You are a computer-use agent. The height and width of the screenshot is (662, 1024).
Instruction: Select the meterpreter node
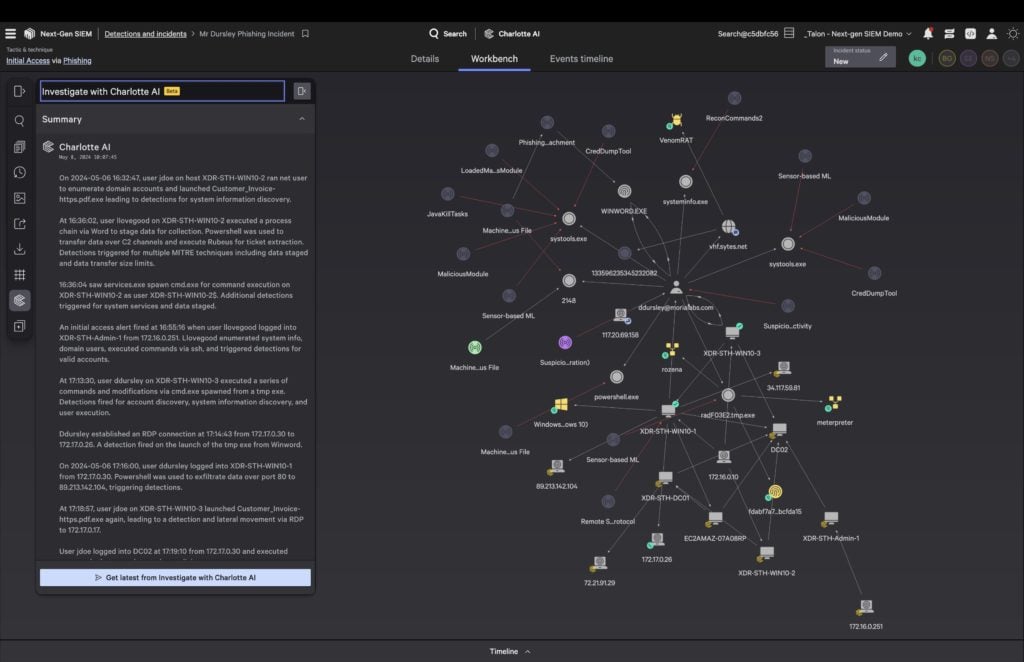click(834, 403)
